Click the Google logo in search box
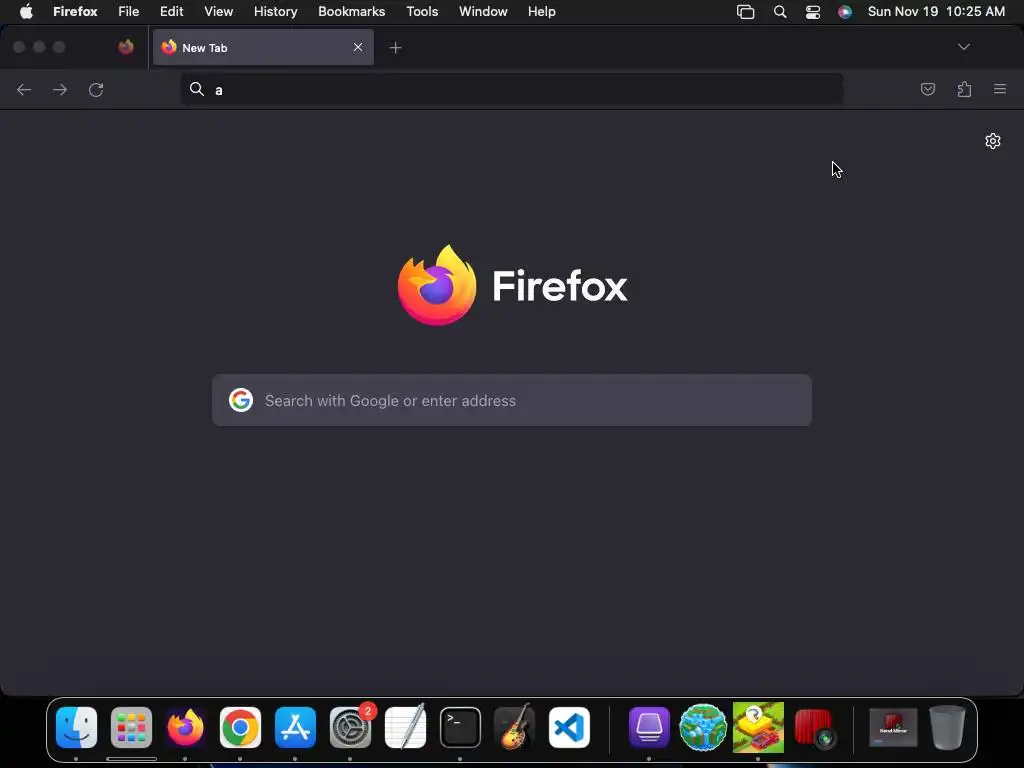This screenshot has width=1024, height=768. [240, 400]
